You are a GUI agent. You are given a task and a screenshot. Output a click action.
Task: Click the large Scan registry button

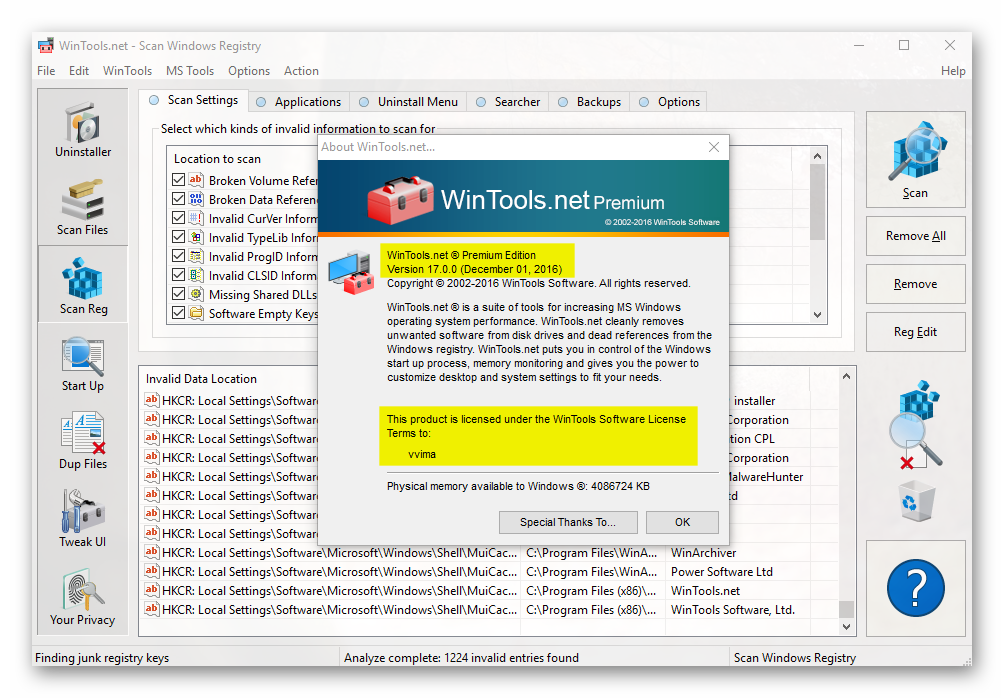[916, 159]
